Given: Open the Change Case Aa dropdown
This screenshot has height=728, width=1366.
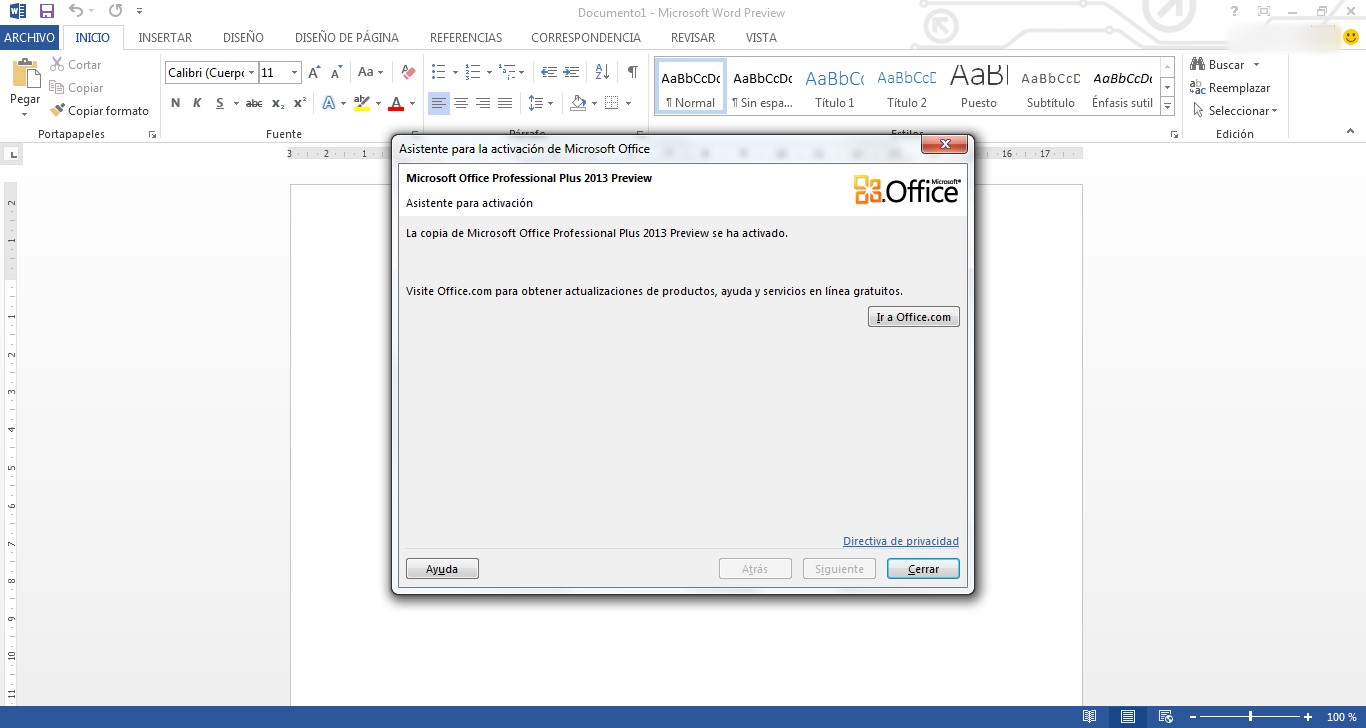Looking at the screenshot, I should point(370,72).
